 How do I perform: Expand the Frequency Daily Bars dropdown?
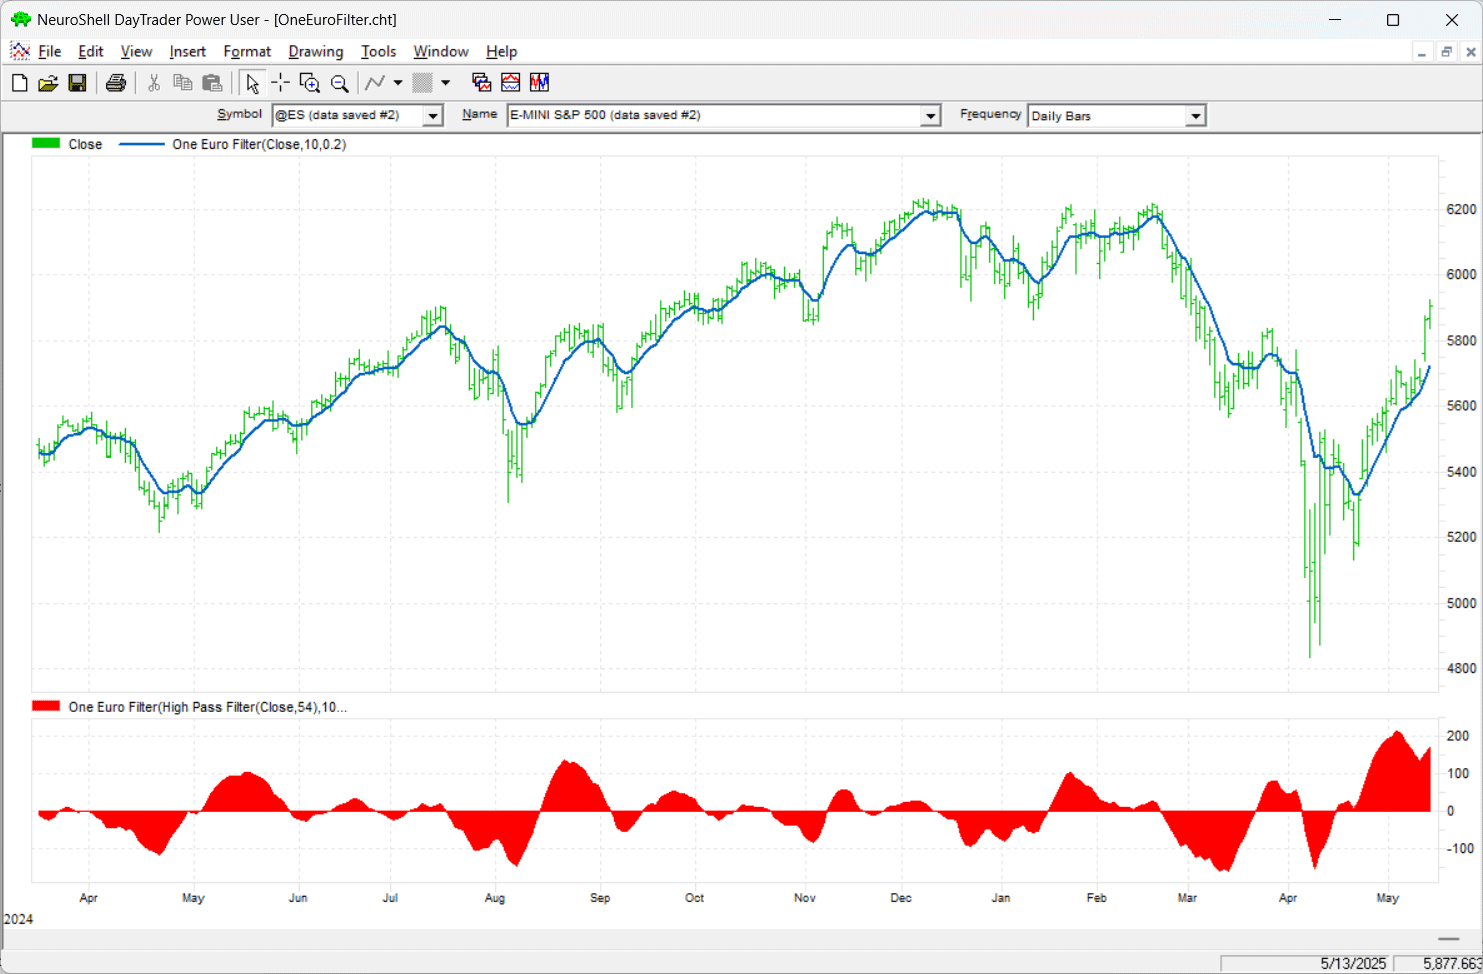[1195, 116]
